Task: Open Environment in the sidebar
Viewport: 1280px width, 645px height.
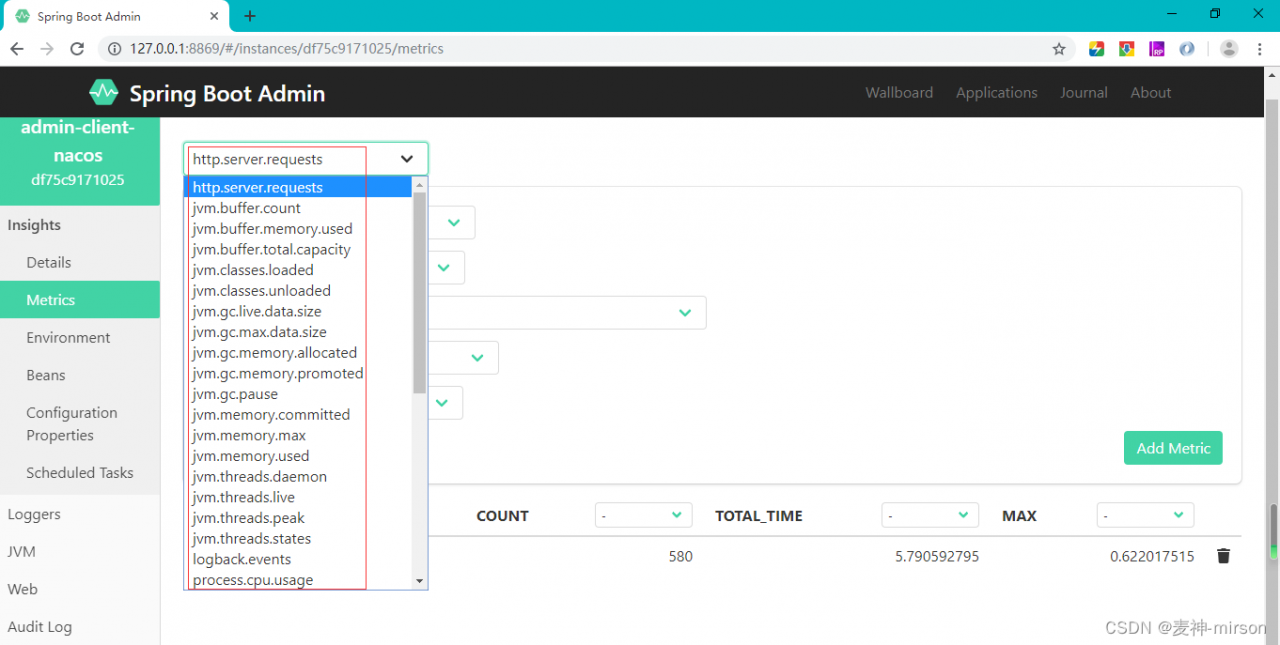Action: coord(80,338)
